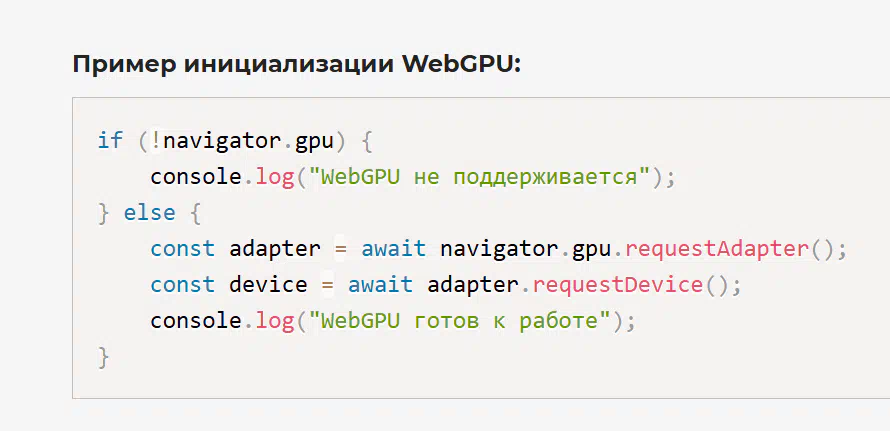Click the first "await" keyword

coord(394,249)
